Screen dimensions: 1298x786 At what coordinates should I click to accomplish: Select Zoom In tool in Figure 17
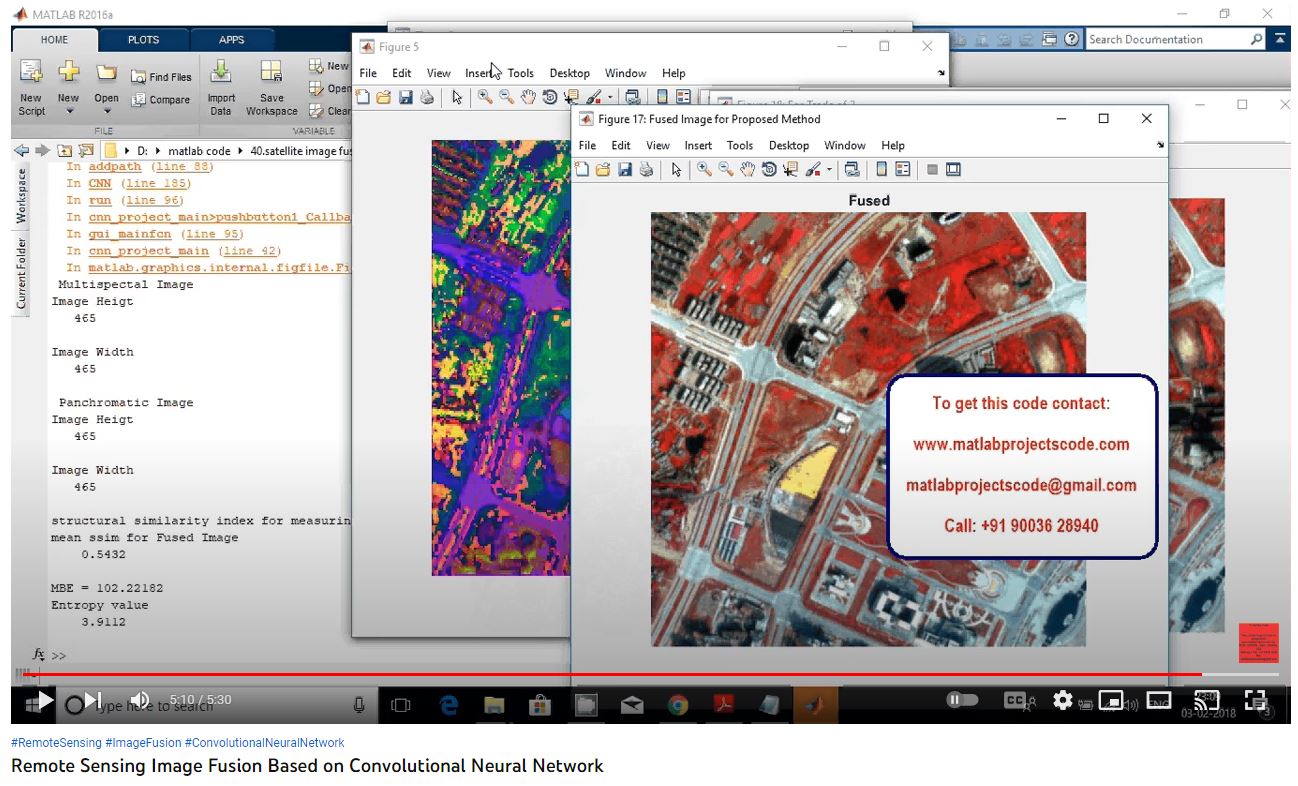coord(705,170)
